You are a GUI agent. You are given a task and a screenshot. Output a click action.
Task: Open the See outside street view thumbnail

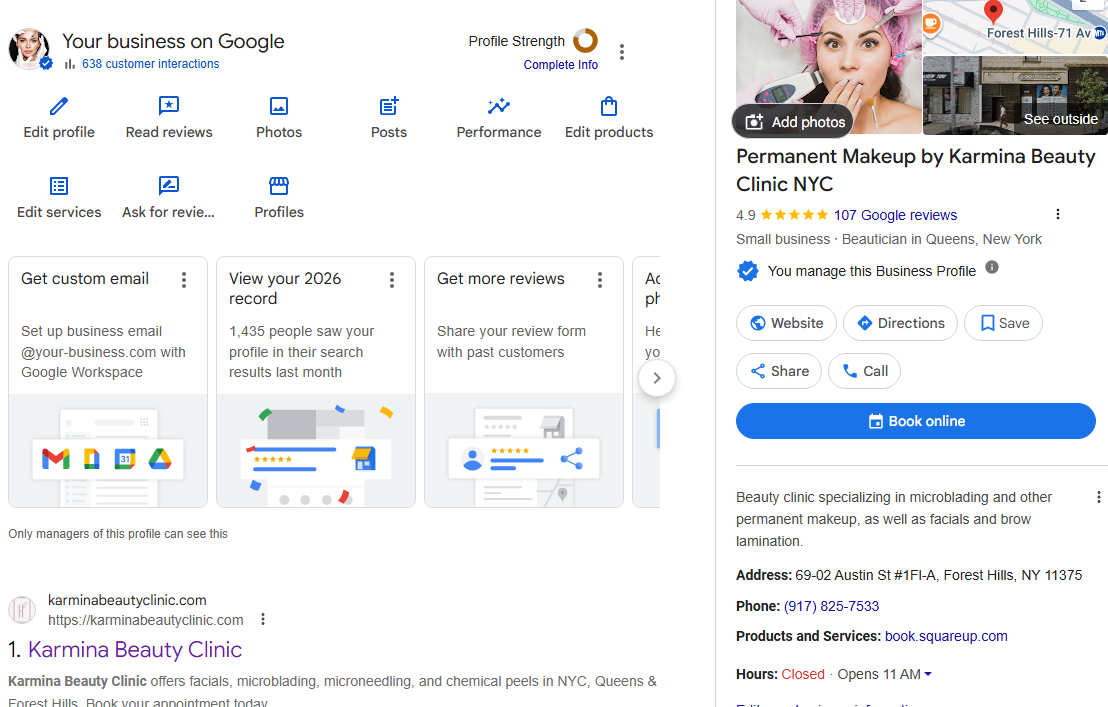pos(1014,95)
